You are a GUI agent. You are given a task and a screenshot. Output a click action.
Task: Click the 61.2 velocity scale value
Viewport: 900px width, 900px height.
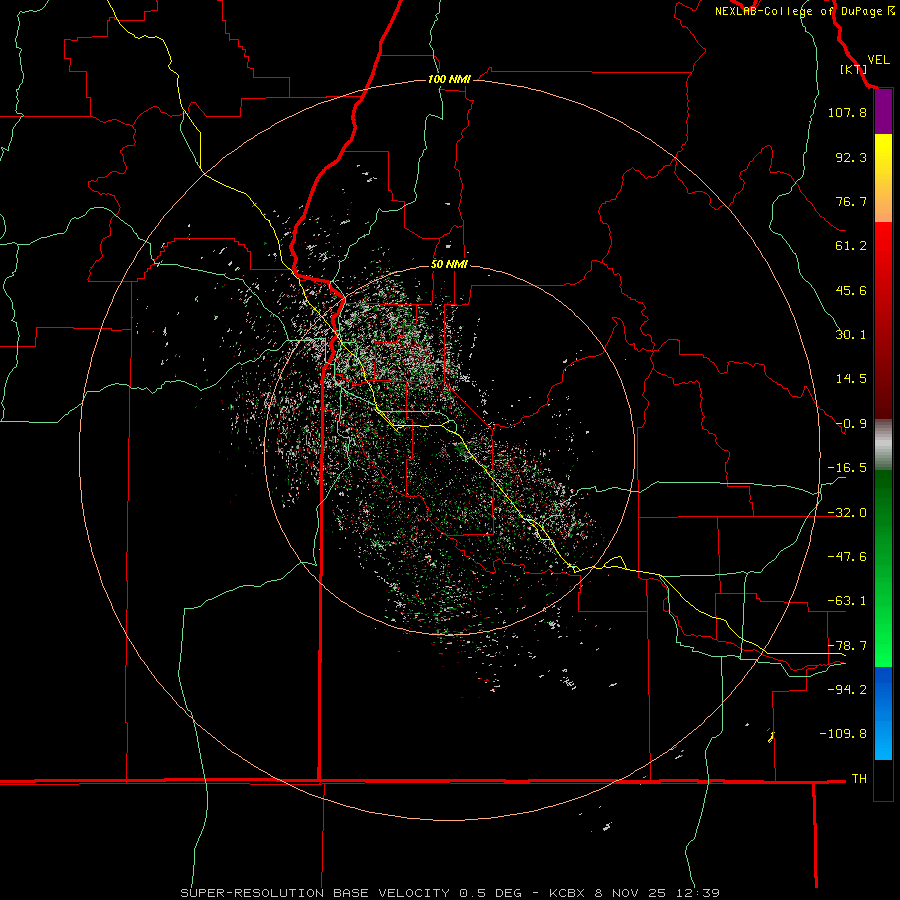click(851, 246)
